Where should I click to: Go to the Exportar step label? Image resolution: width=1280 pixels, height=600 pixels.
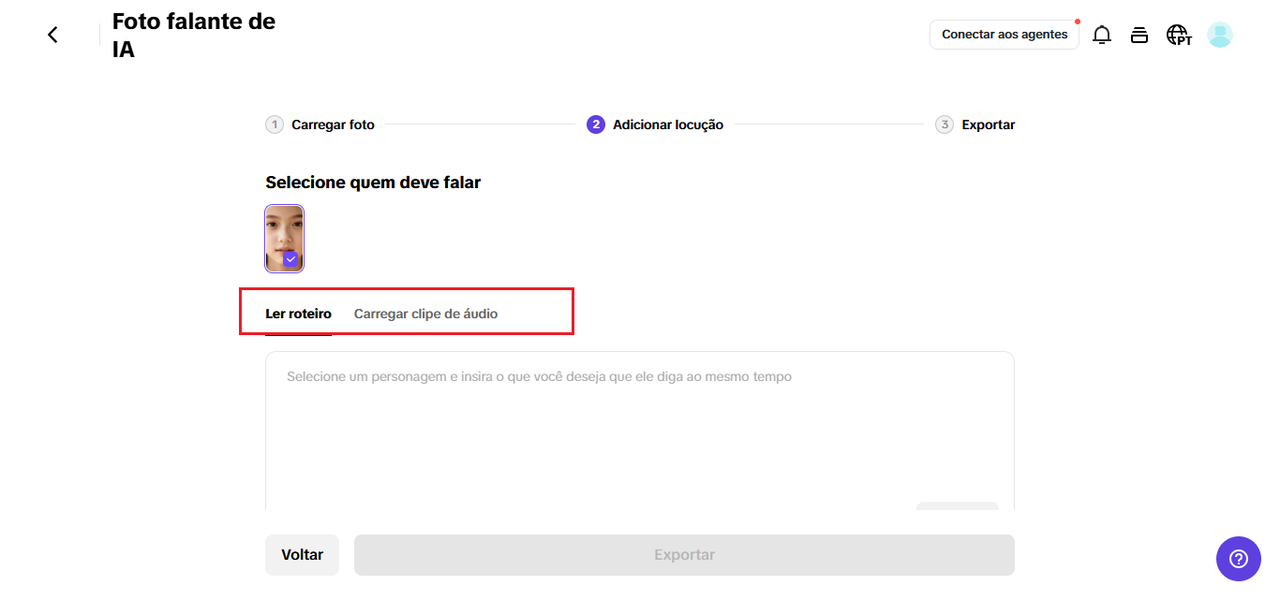coord(988,125)
